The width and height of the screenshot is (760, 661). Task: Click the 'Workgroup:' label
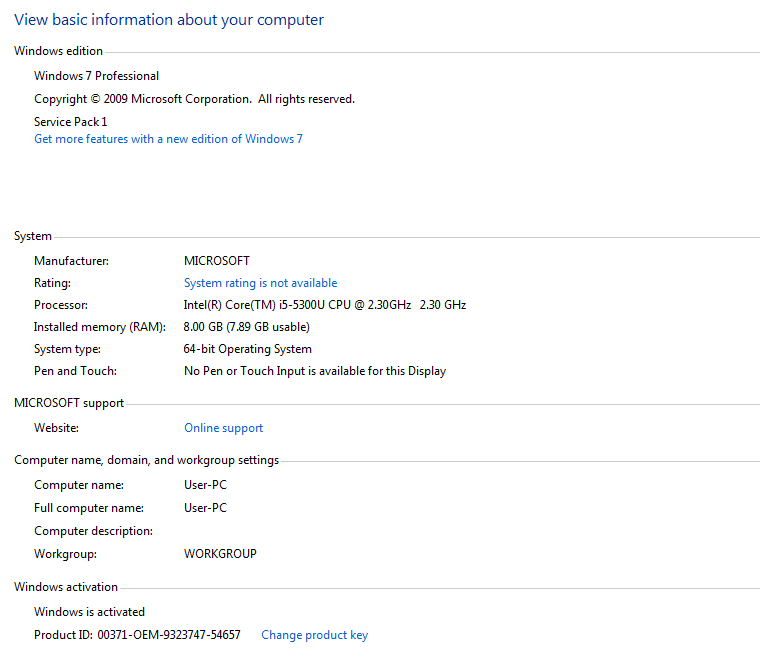tap(65, 554)
